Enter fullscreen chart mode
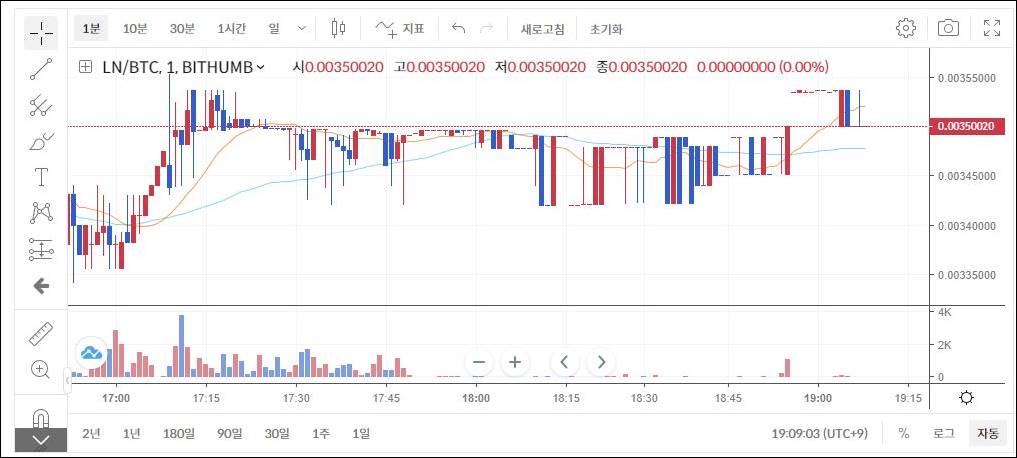1017x458 pixels. click(992, 28)
